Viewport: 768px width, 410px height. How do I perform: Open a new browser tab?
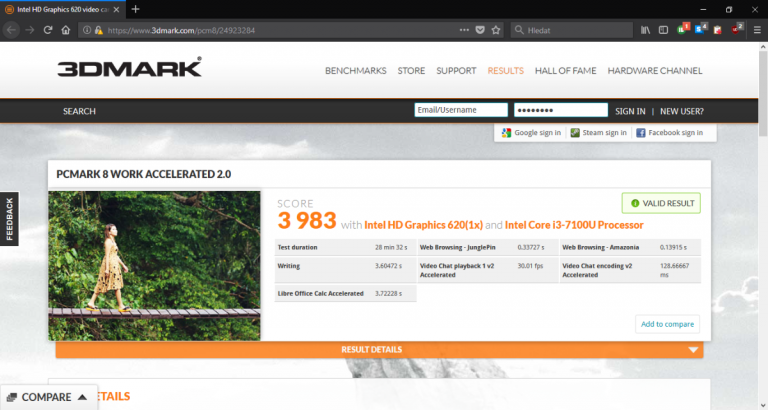coord(135,9)
